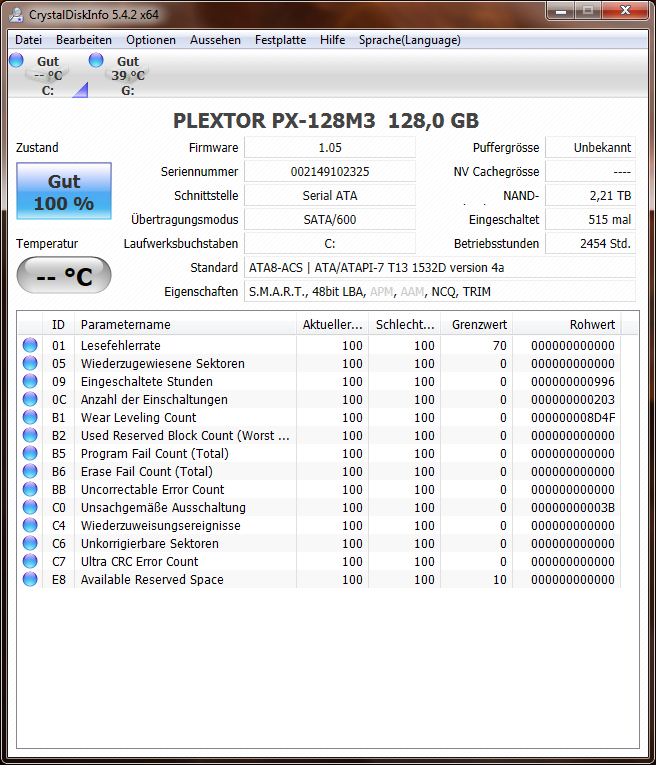The height and width of the screenshot is (765, 656).
Task: Select drive G: showing 39 °C
Action: [128, 76]
